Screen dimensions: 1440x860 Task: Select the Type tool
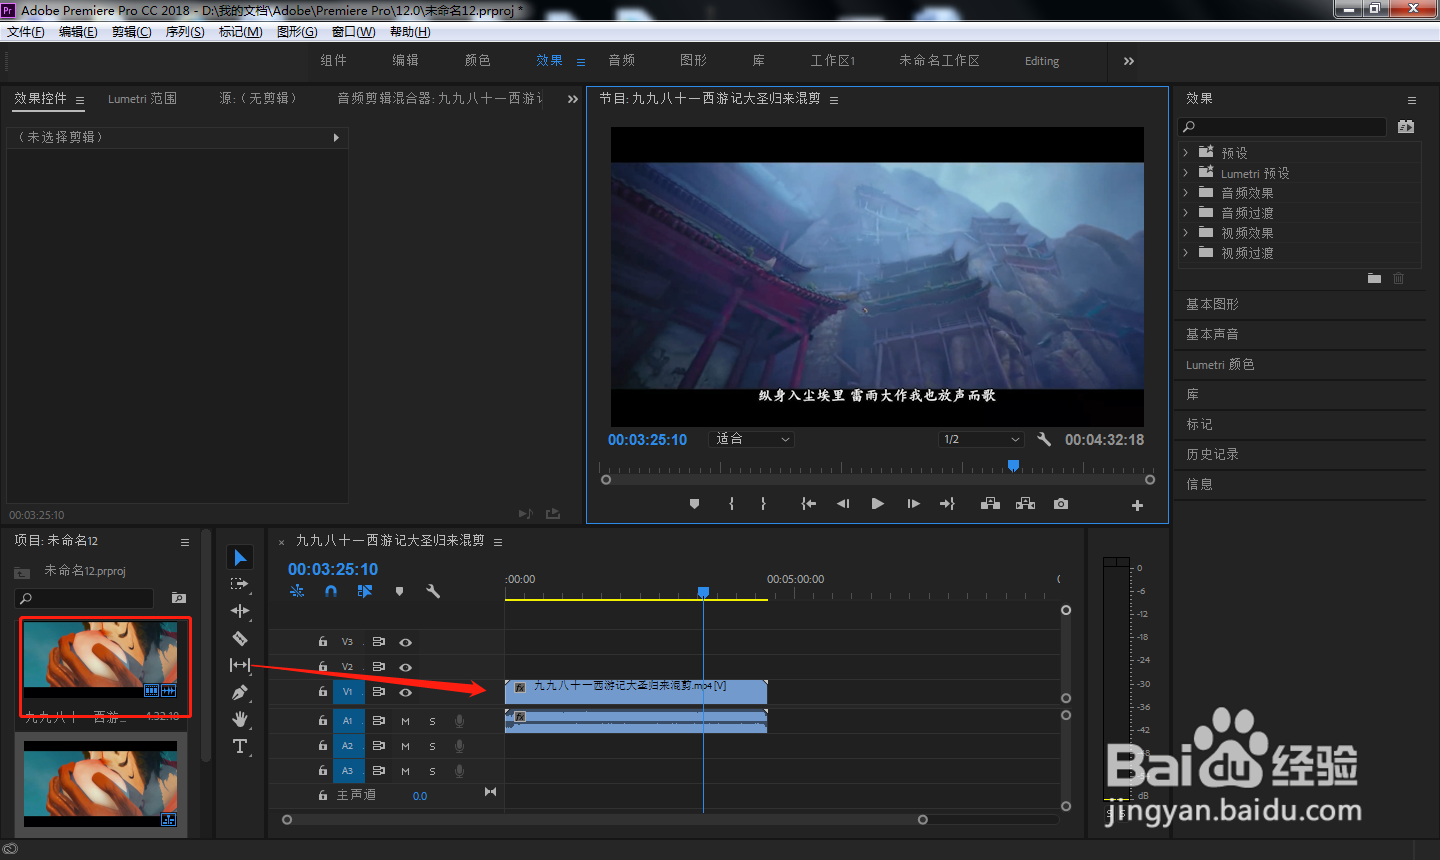240,746
